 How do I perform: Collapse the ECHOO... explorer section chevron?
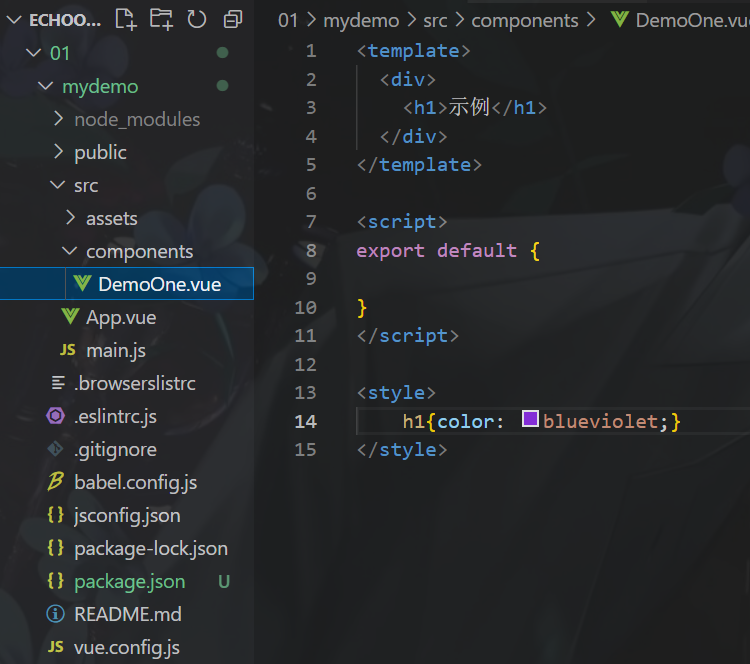pos(14,20)
